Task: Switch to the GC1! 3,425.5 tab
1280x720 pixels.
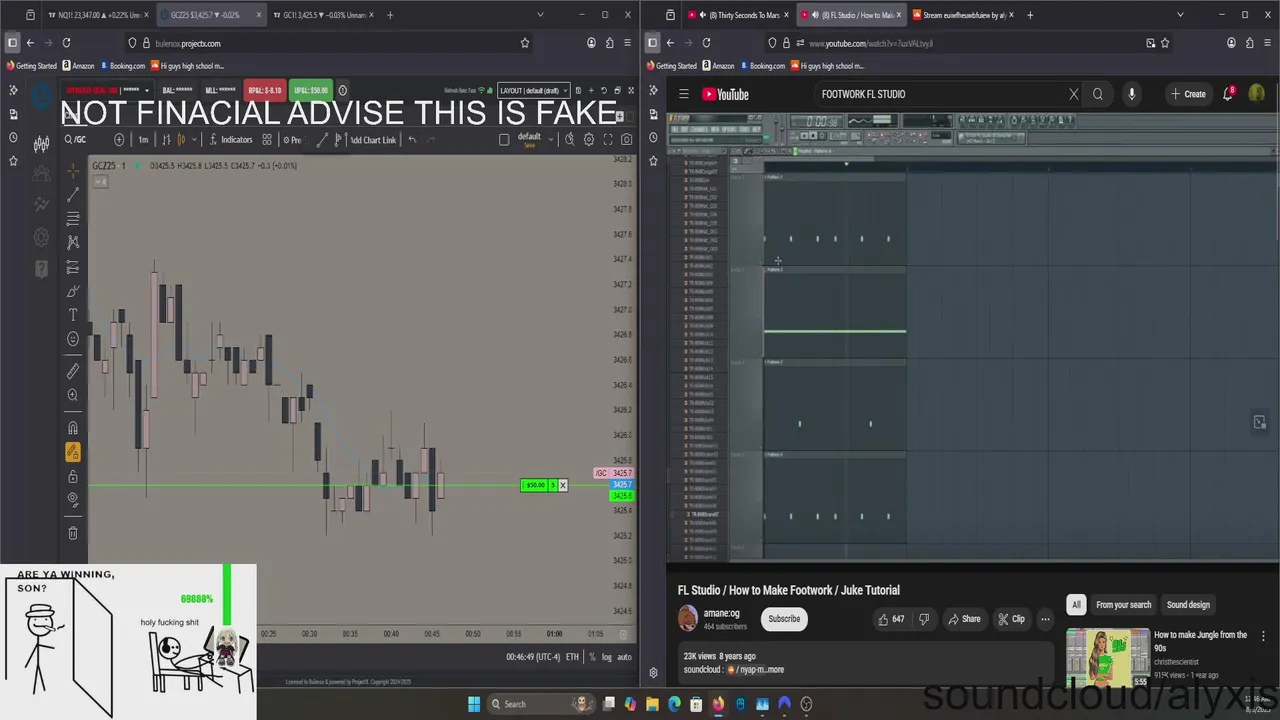Action: [x=324, y=15]
